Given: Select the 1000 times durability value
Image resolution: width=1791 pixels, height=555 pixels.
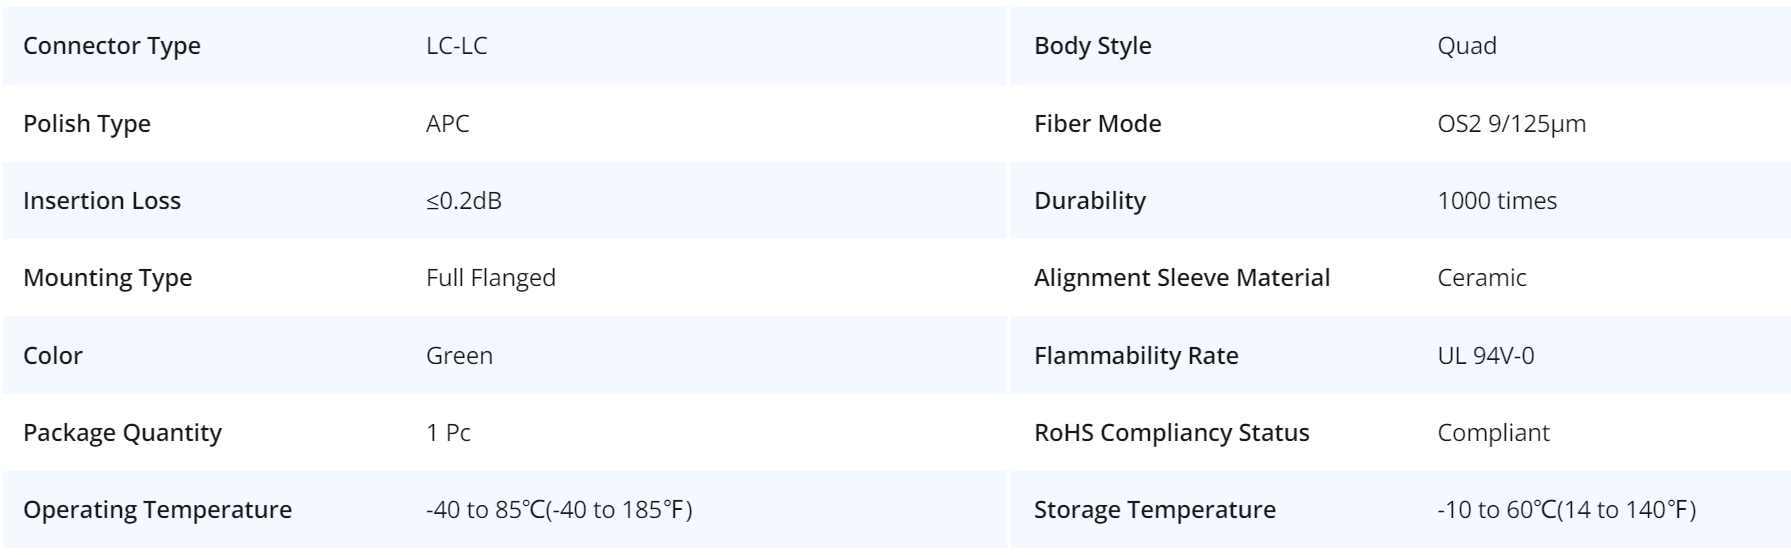Looking at the screenshot, I should pyautogui.click(x=1497, y=201).
